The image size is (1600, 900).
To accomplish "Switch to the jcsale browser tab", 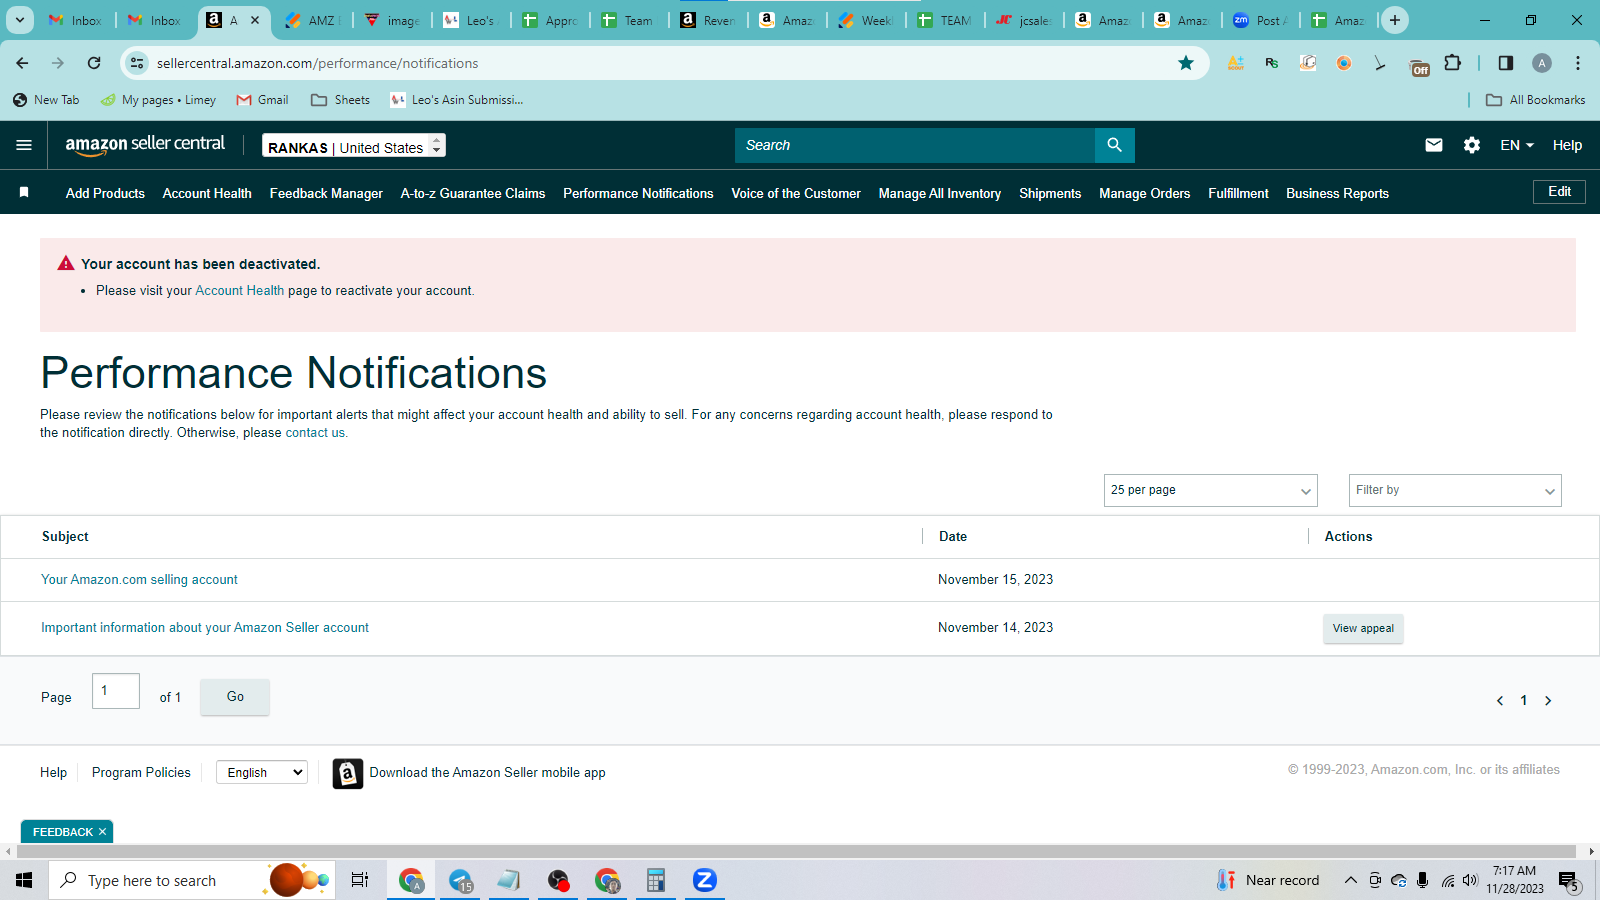I will coord(1024,20).
